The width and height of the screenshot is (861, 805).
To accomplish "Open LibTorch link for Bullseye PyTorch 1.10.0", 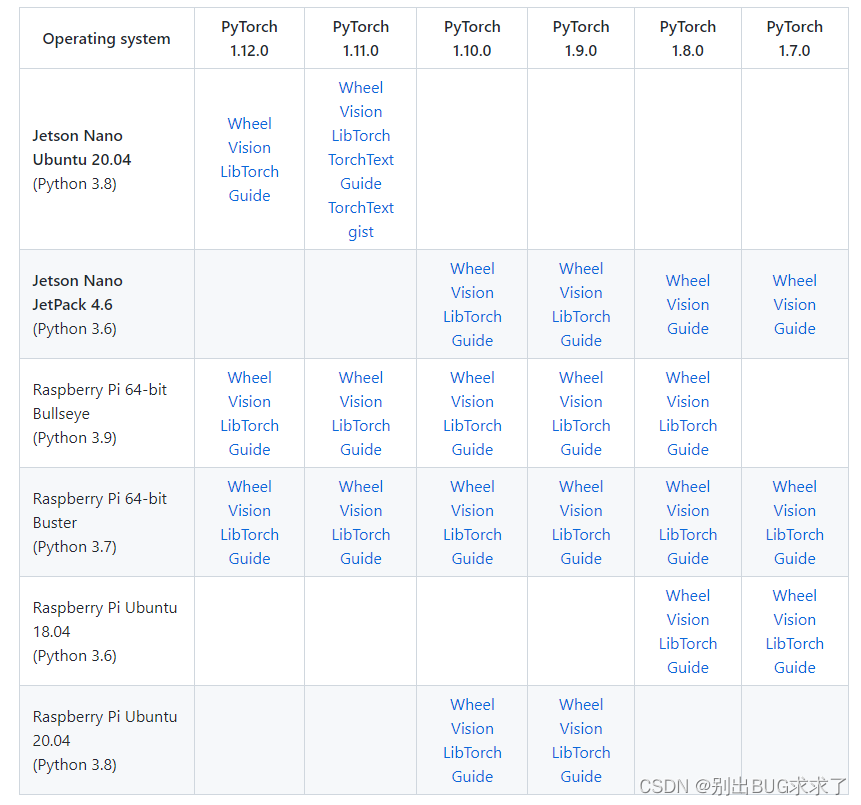I will point(472,426).
